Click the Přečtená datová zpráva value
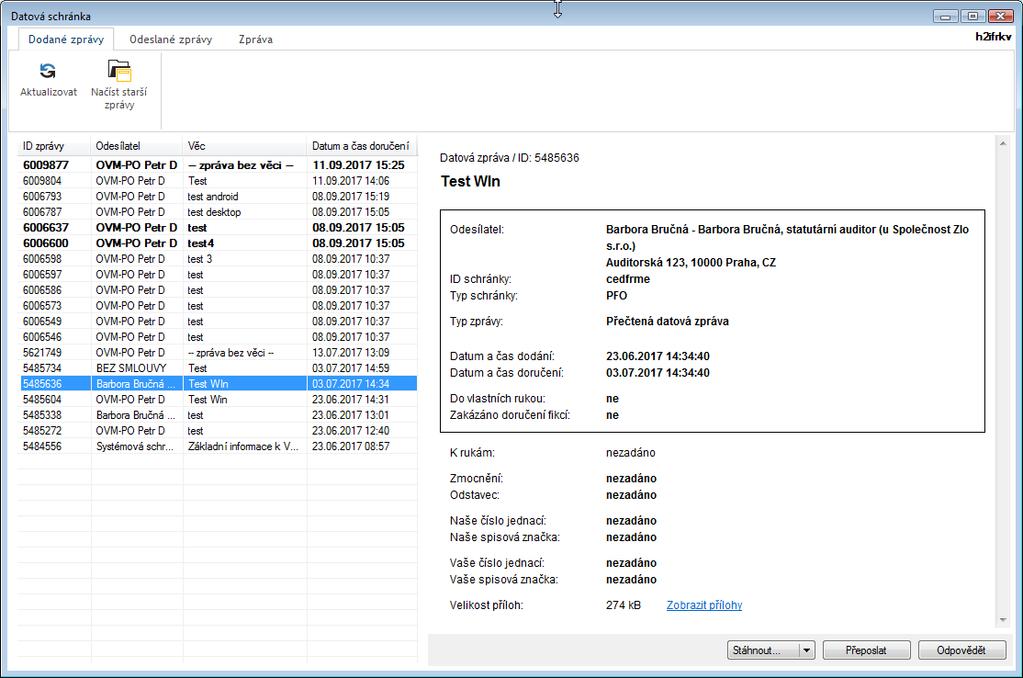 (x=667, y=321)
